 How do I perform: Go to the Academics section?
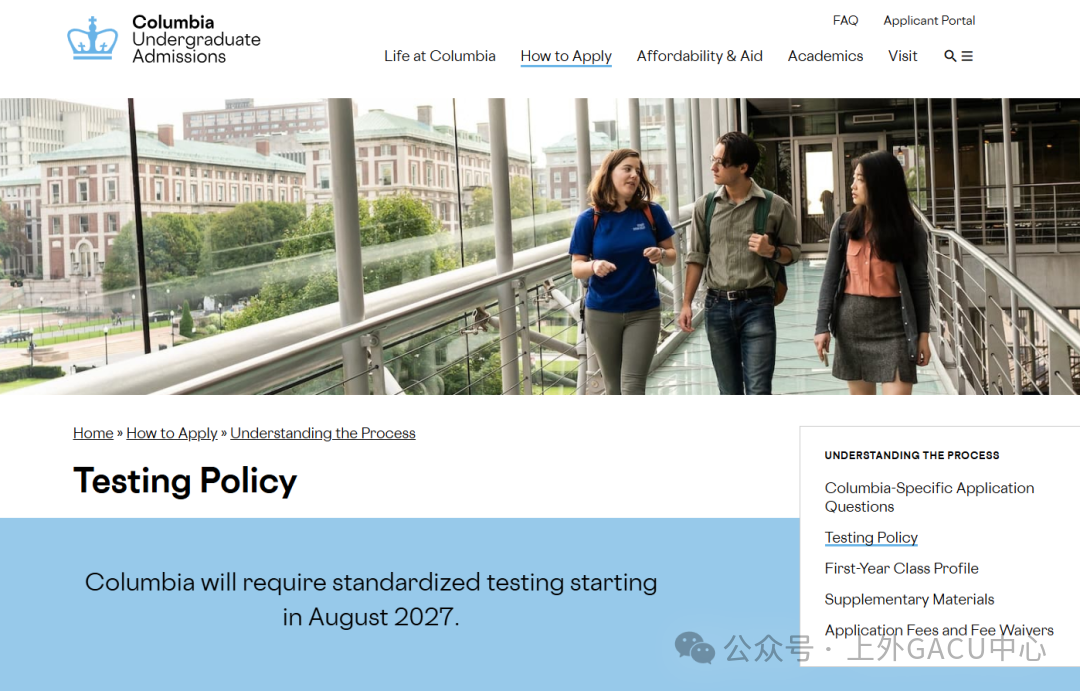(x=825, y=56)
